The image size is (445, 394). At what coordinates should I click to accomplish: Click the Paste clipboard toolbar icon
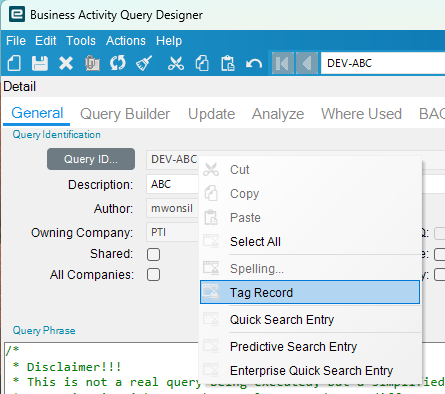[228, 63]
